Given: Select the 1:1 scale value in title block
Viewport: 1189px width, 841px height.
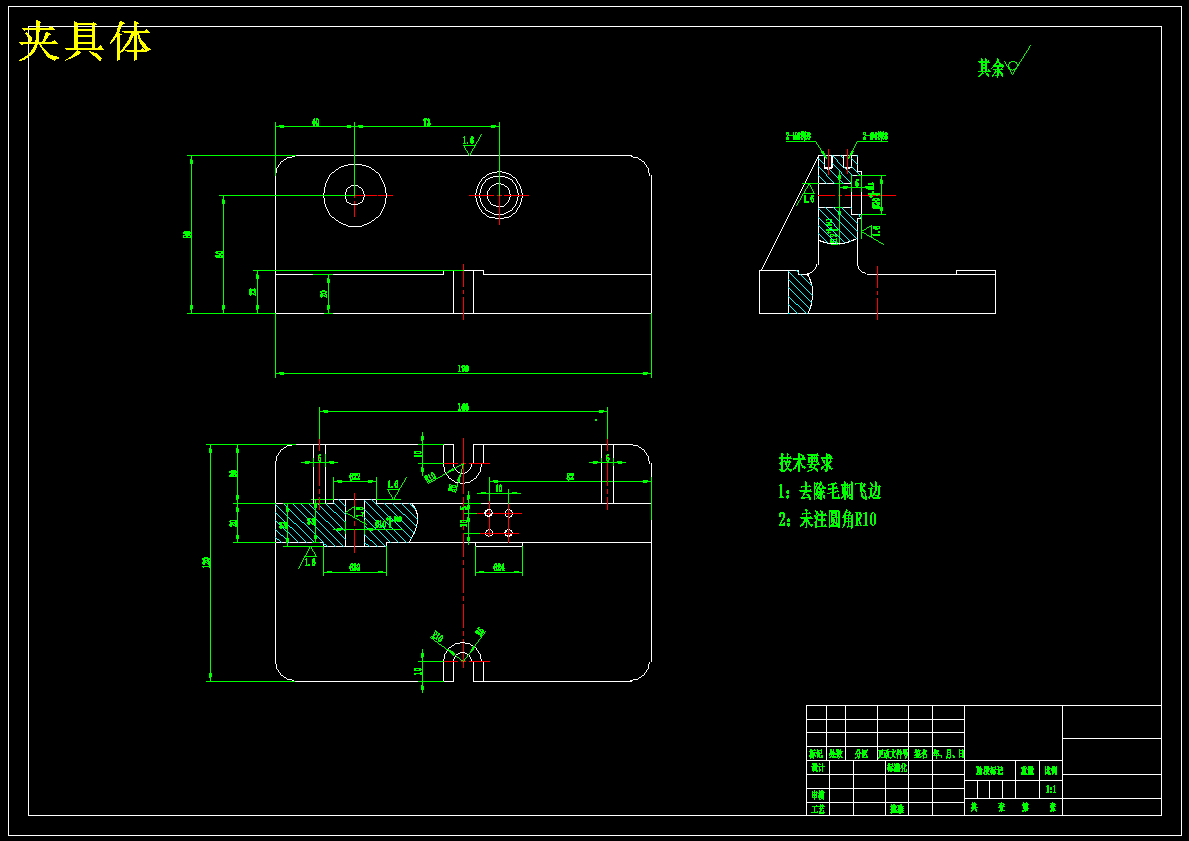Looking at the screenshot, I should tap(1050, 789).
